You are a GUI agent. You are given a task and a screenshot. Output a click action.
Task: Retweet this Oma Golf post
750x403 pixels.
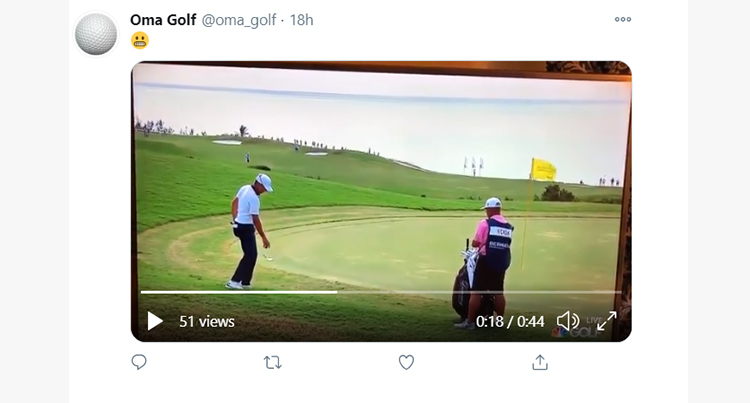(273, 362)
